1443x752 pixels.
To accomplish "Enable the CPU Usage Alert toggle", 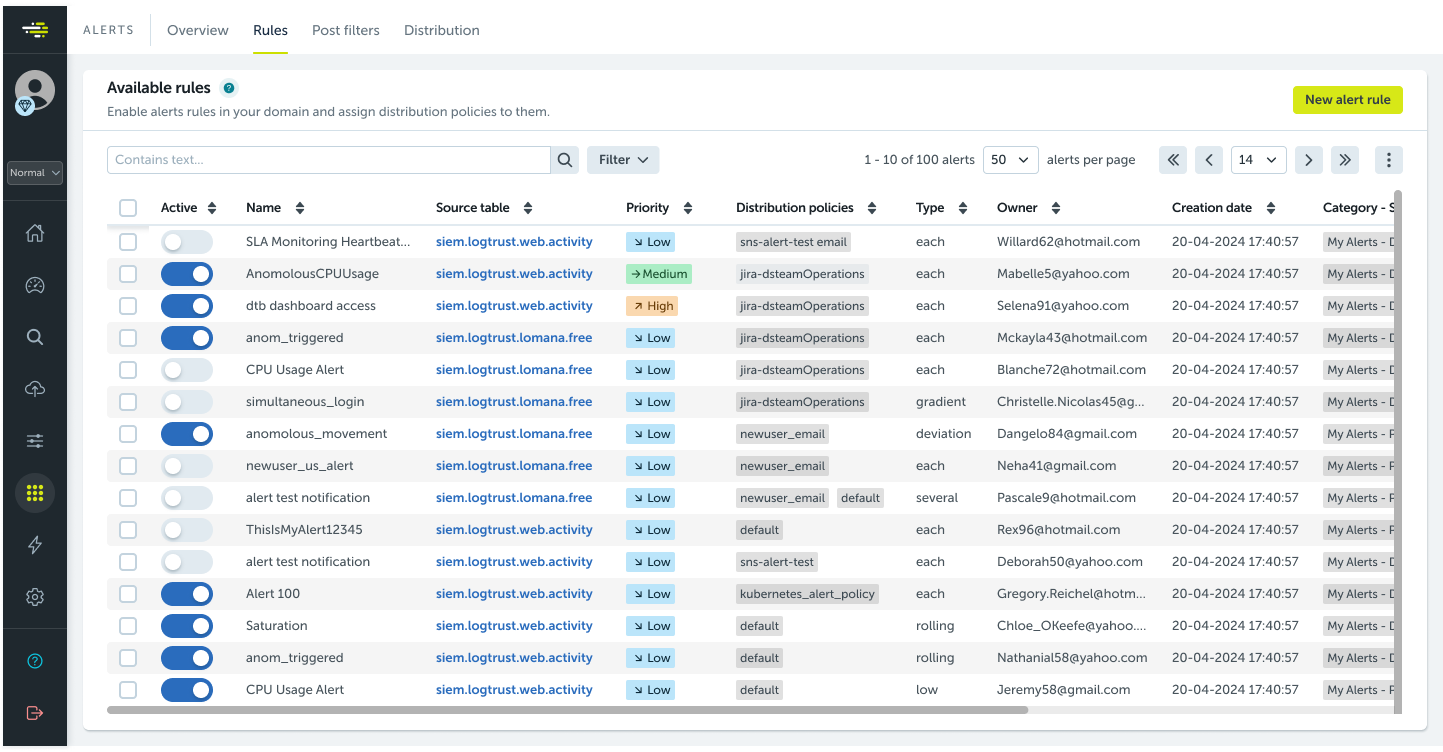I will point(187,369).
